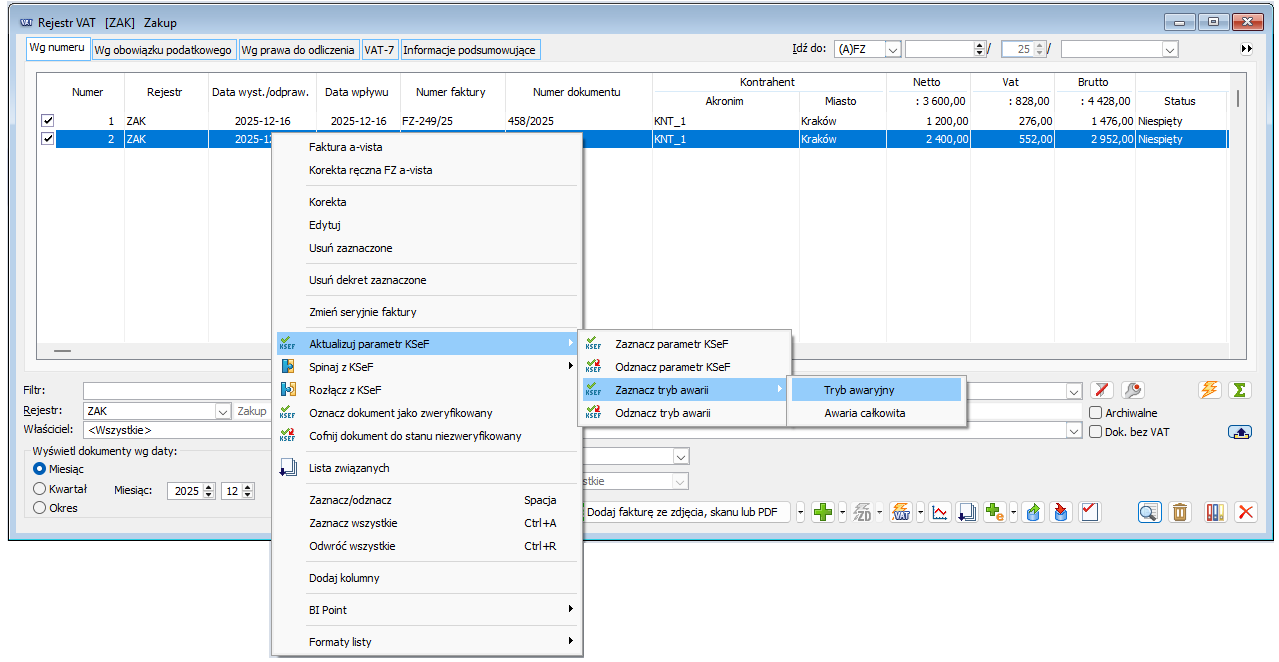Select Awaria całkowita menu option
Image resolution: width=1279 pixels, height=662 pixels.
click(864, 413)
